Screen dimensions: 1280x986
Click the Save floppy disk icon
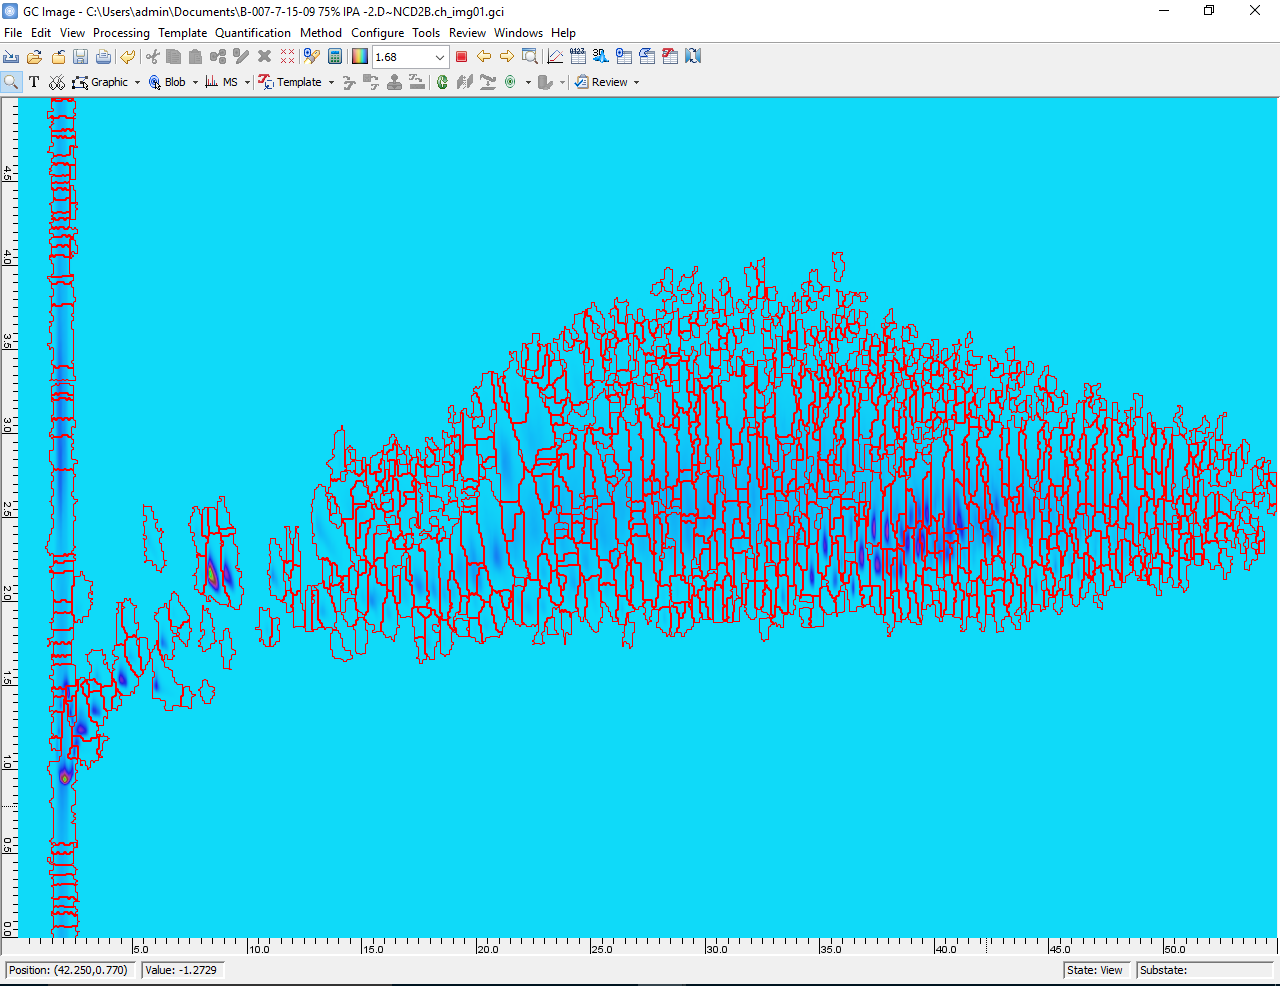click(x=81, y=57)
